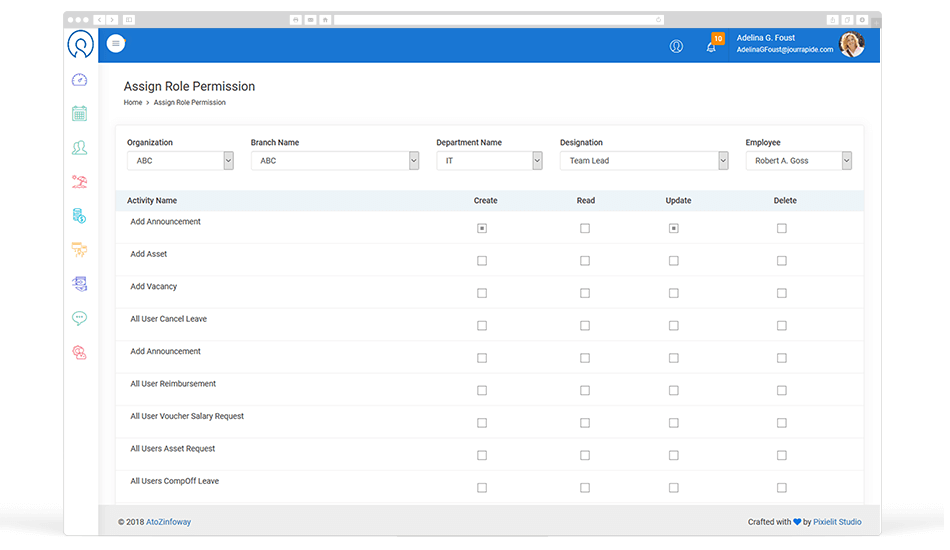This screenshot has height=550, width=950.
Task: Check Read for All Users Asset Request
Action: [585, 456]
